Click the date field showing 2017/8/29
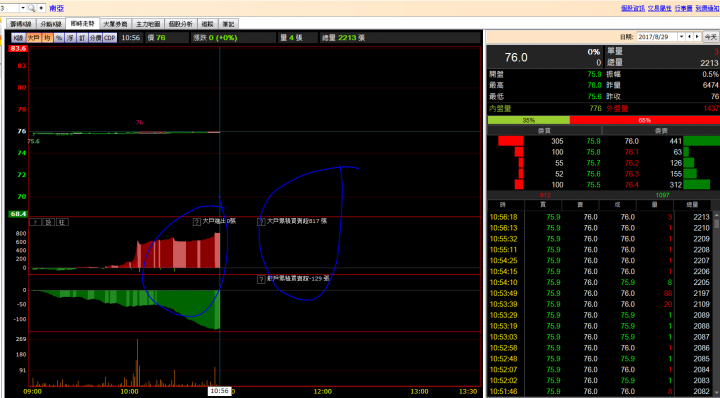Image resolution: width=720 pixels, height=398 pixels. click(657, 37)
